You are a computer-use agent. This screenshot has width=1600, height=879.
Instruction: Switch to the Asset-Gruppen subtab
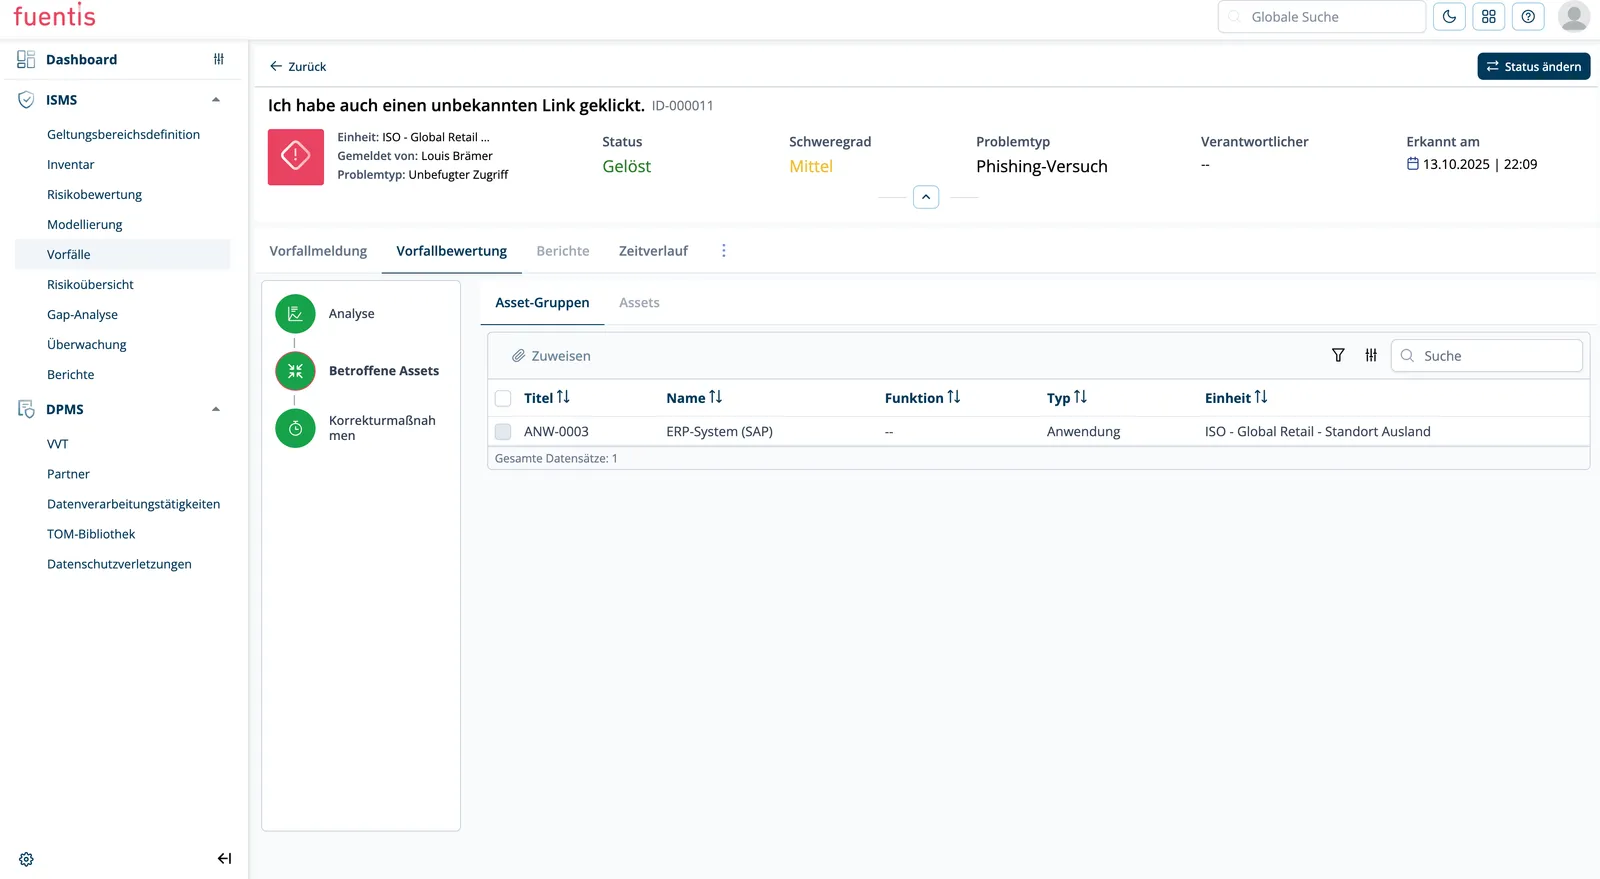coord(542,303)
